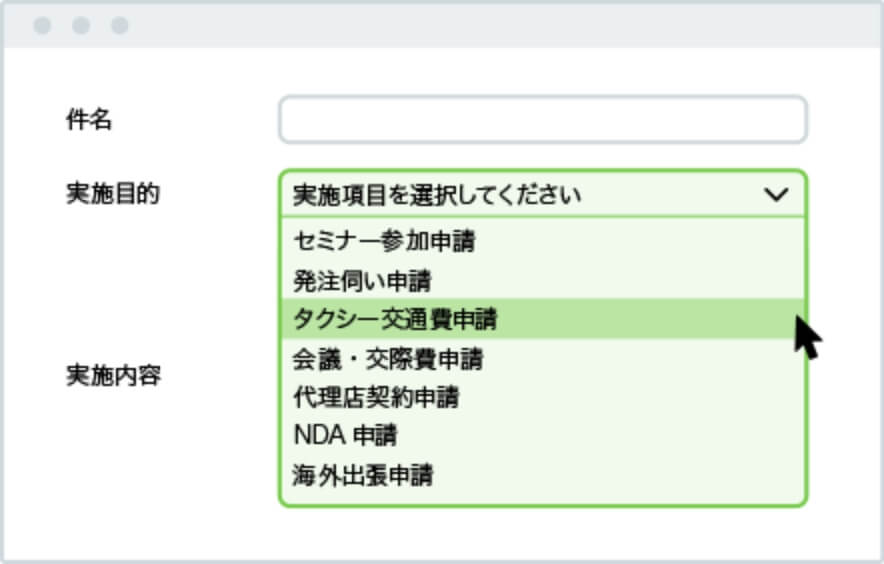Pick 海外出張申請 at the list bottom

542,475
